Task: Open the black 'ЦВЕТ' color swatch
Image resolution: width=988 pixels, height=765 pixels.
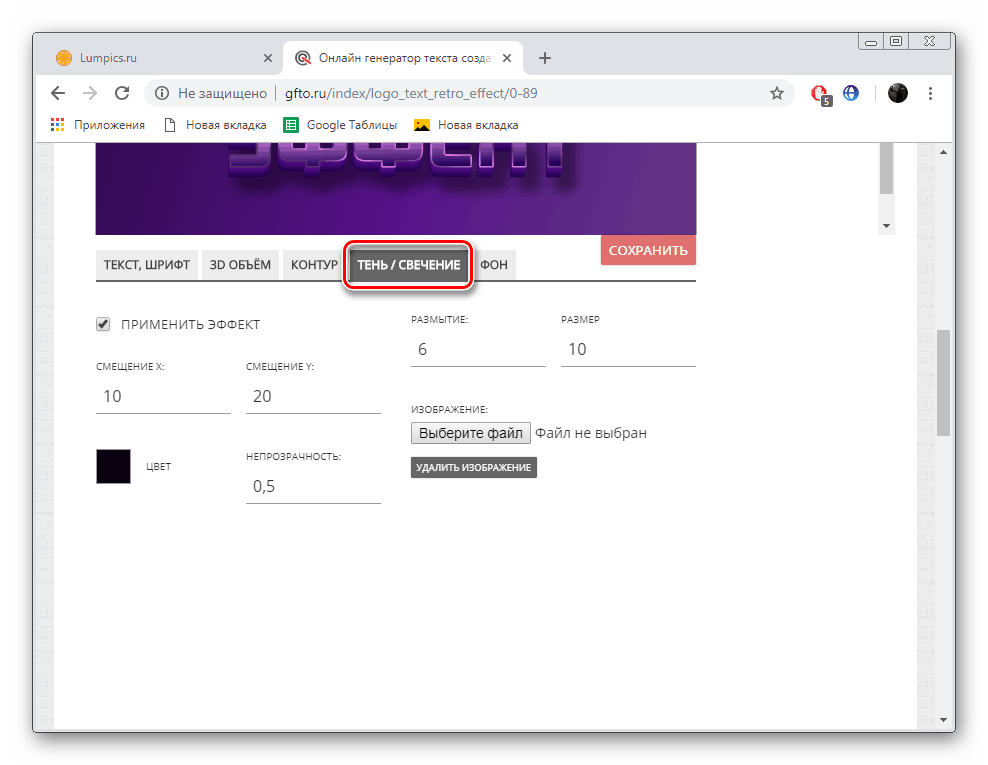Action: pyautogui.click(x=113, y=466)
